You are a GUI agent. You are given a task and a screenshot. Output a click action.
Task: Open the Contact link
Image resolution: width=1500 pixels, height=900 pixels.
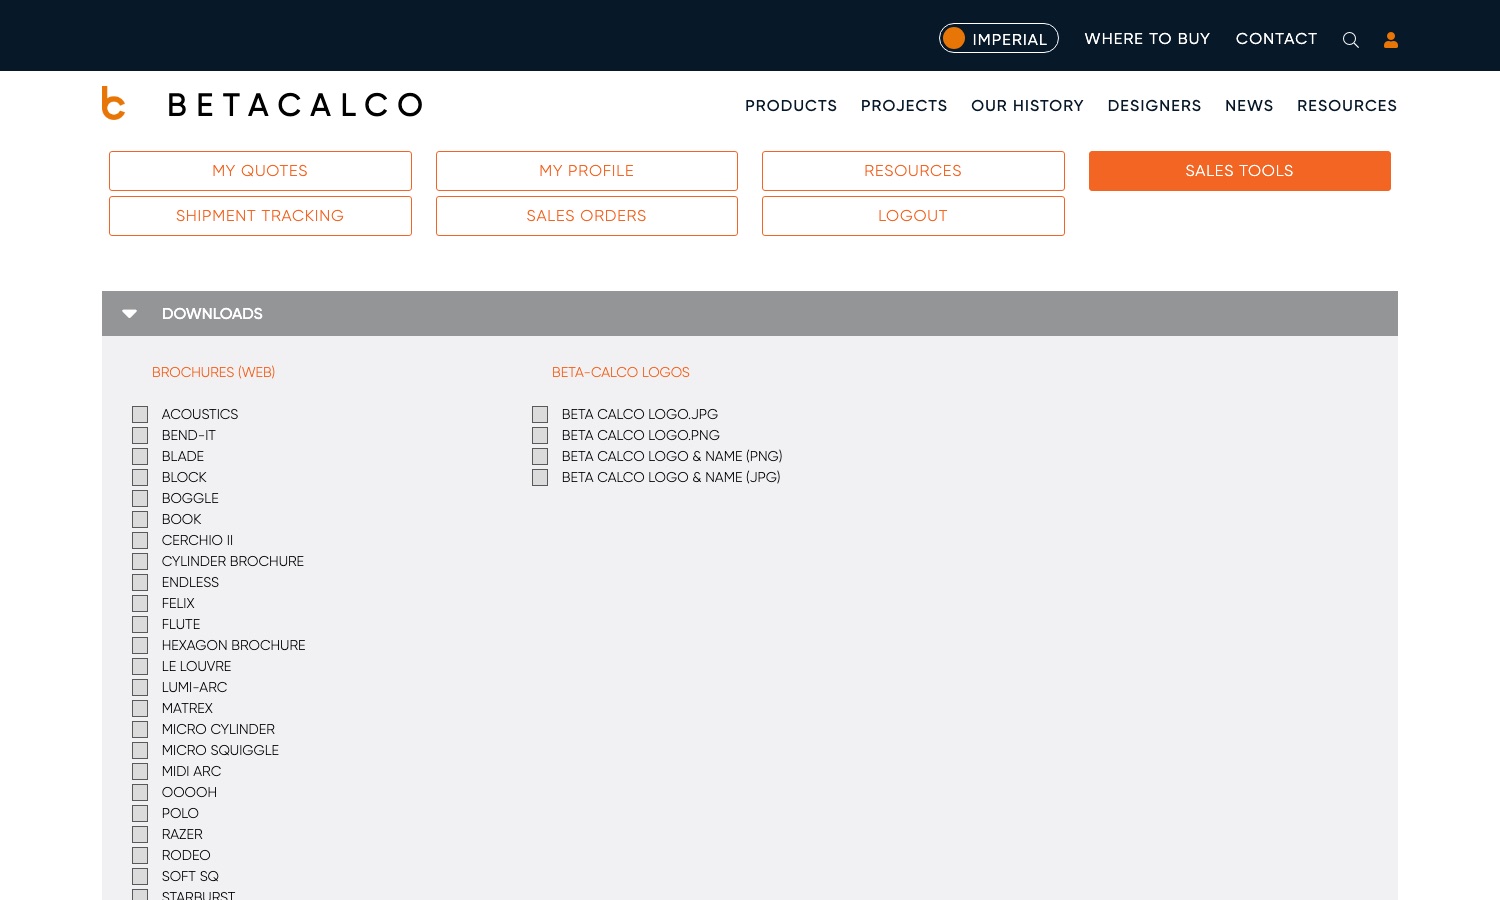[x=1276, y=38]
